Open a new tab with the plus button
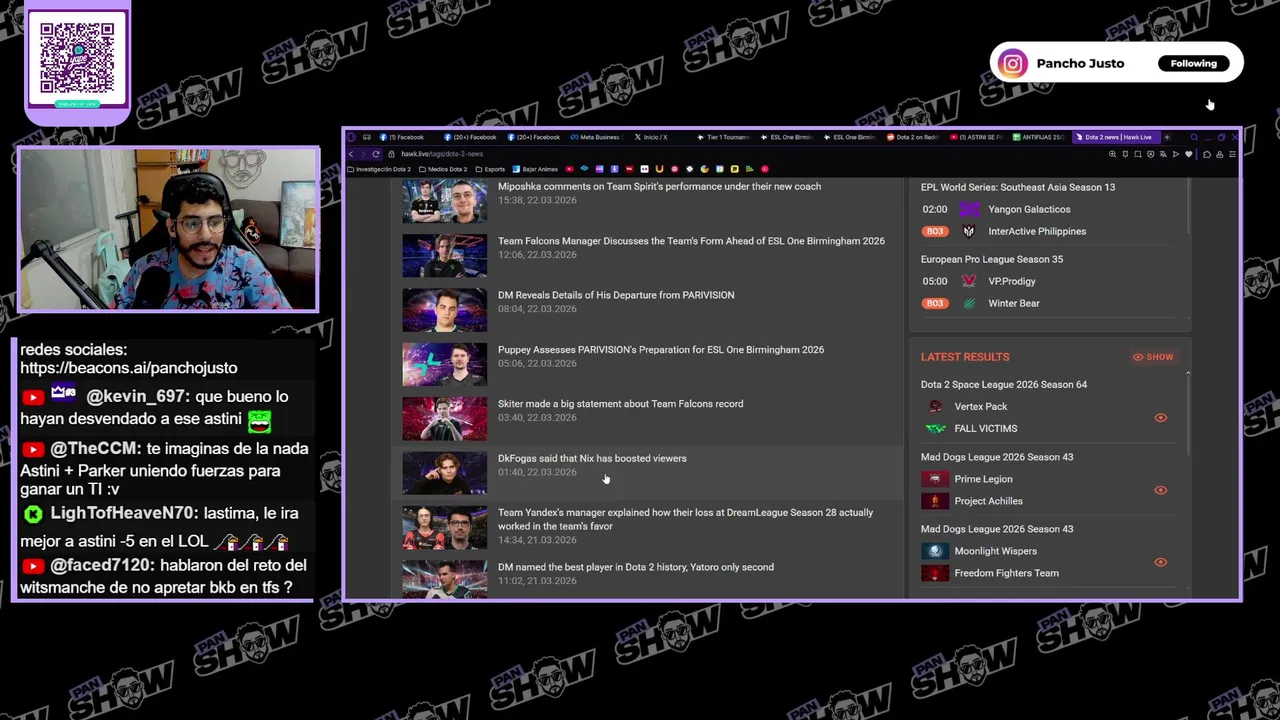Screen dimensions: 1280x720 (1167, 137)
